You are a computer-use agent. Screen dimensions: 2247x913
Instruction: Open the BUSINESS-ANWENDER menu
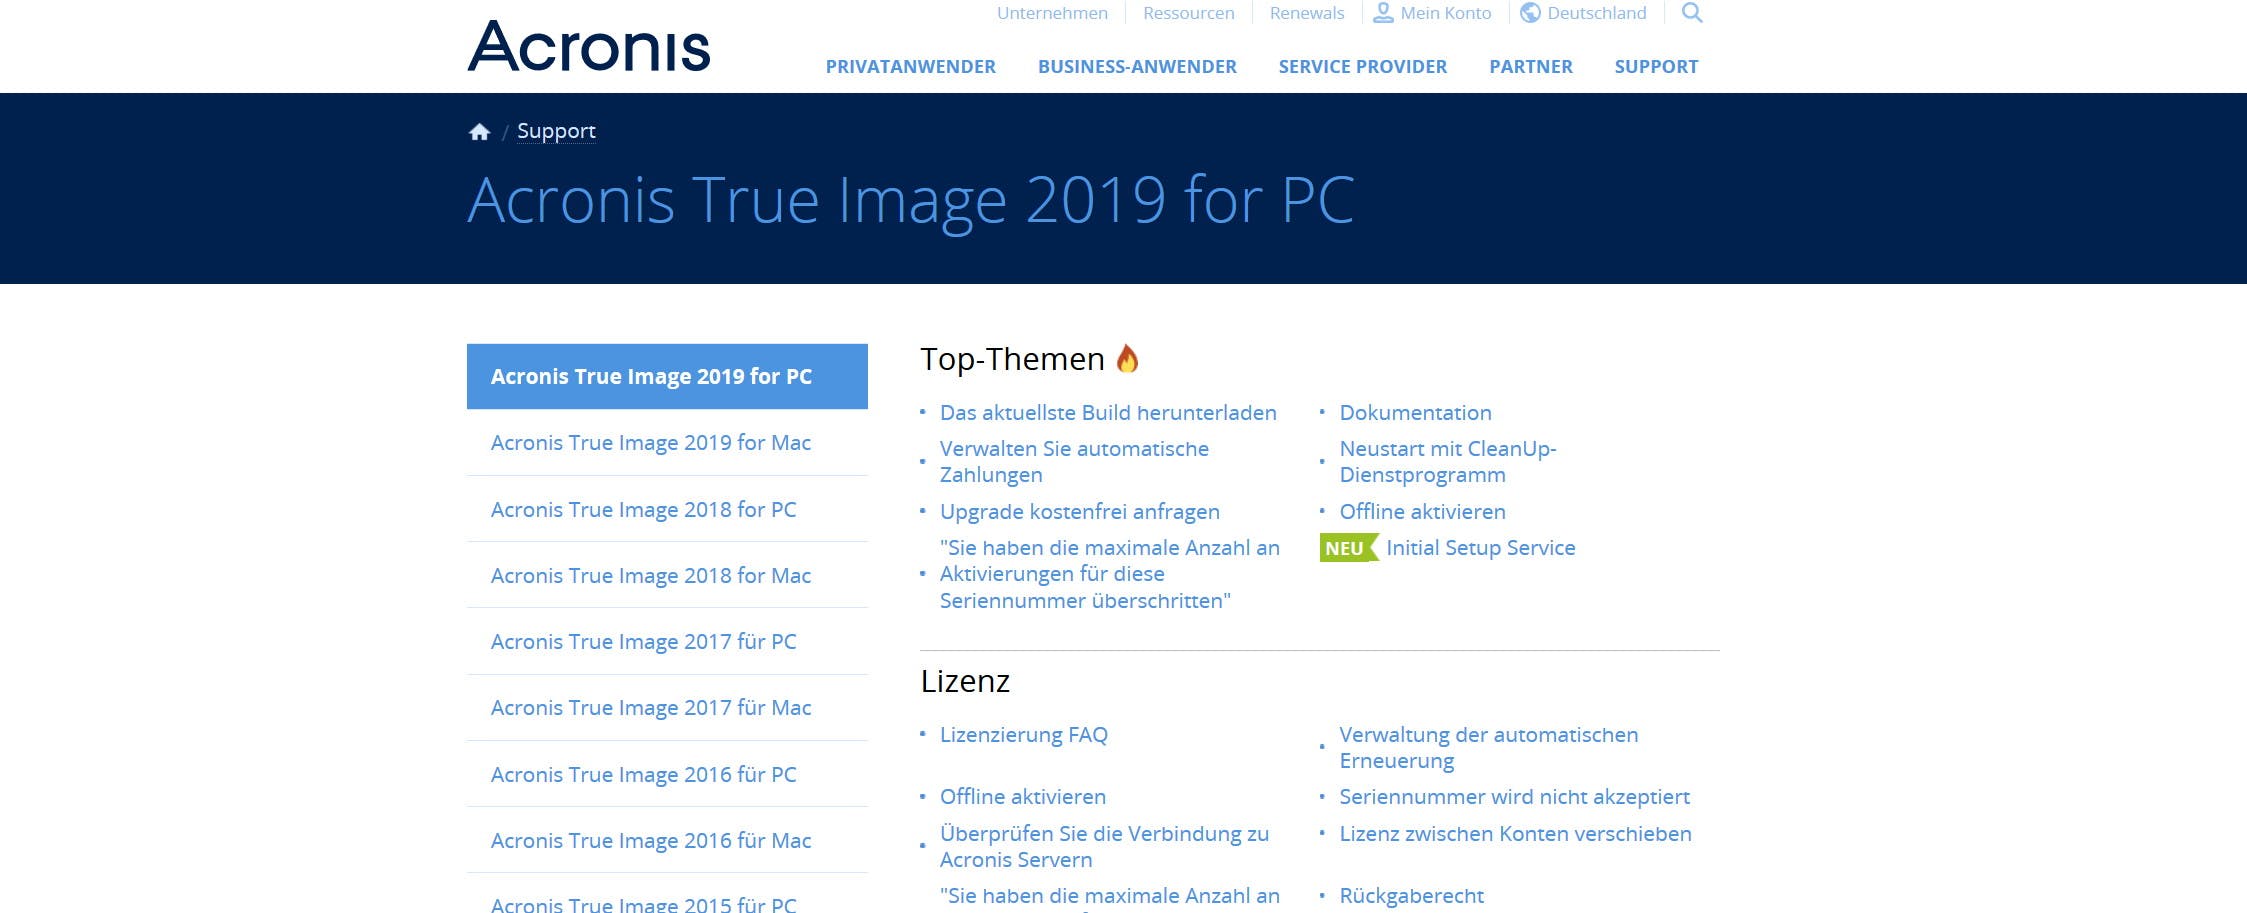click(1137, 67)
